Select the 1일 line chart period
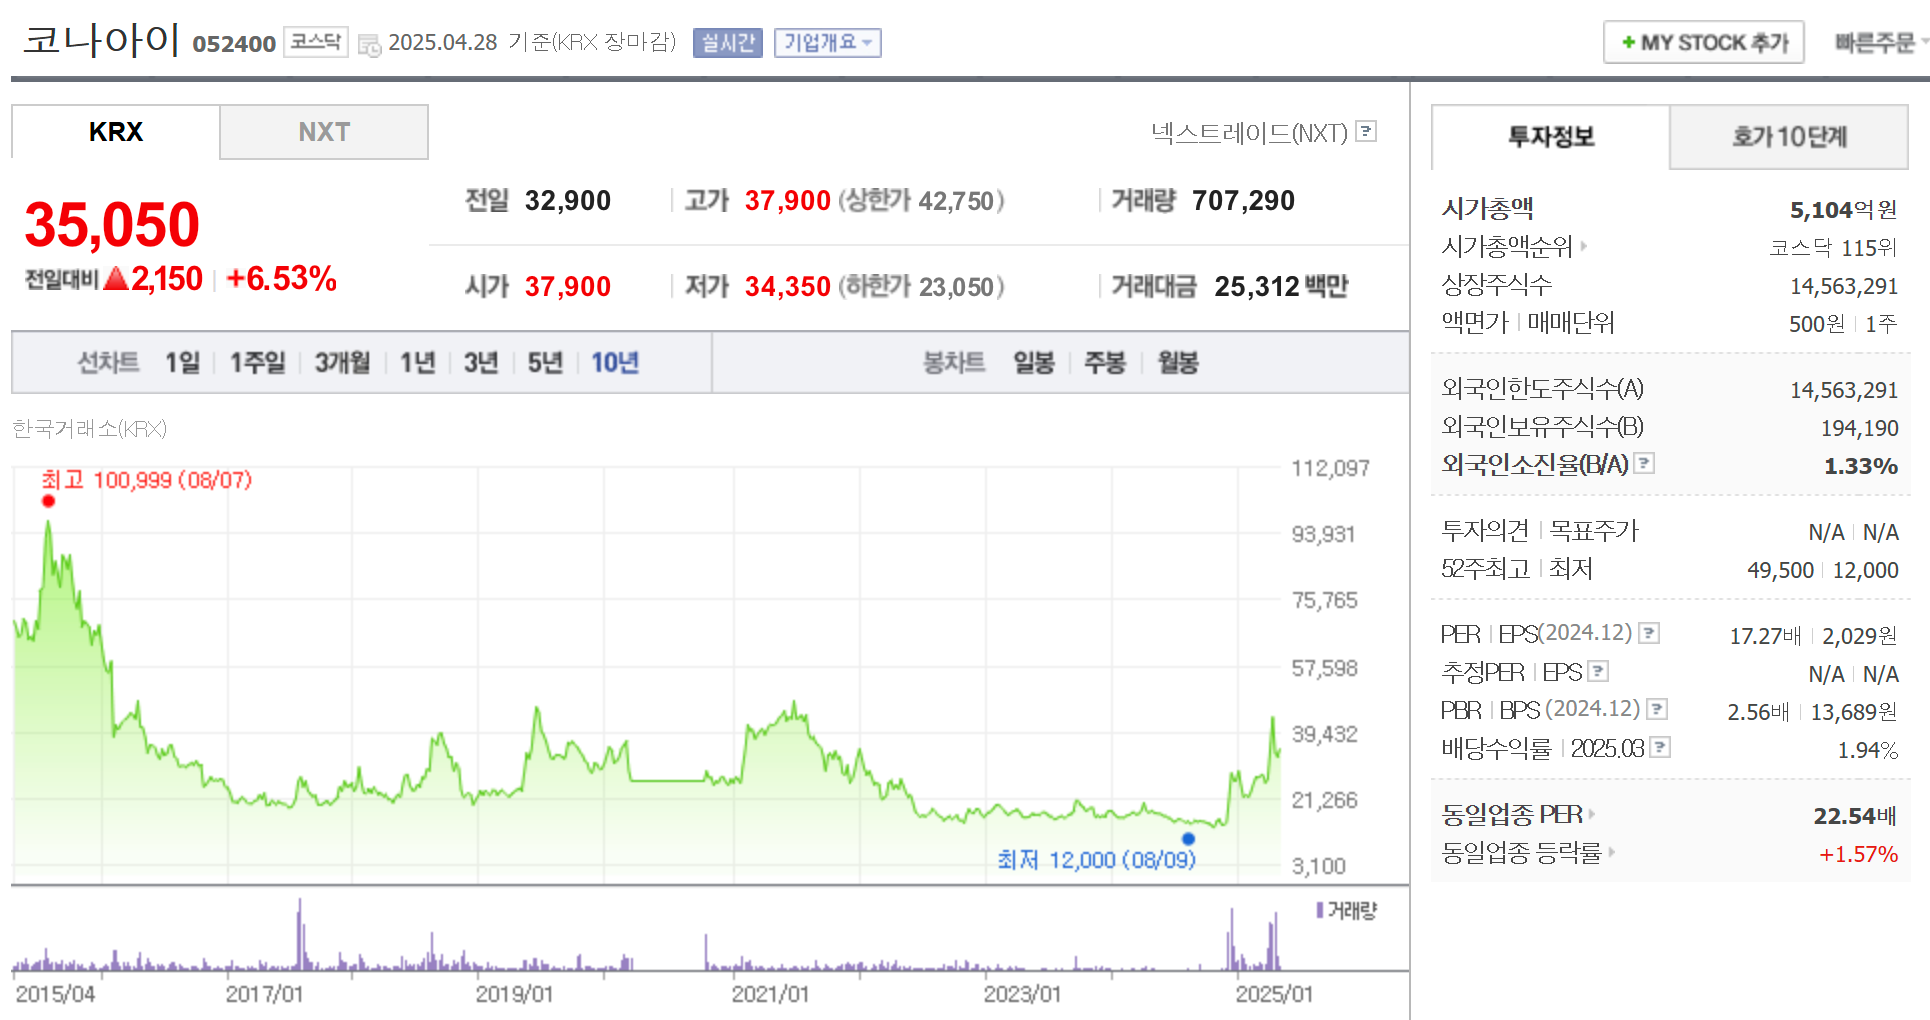1930x1020 pixels. coord(183,362)
